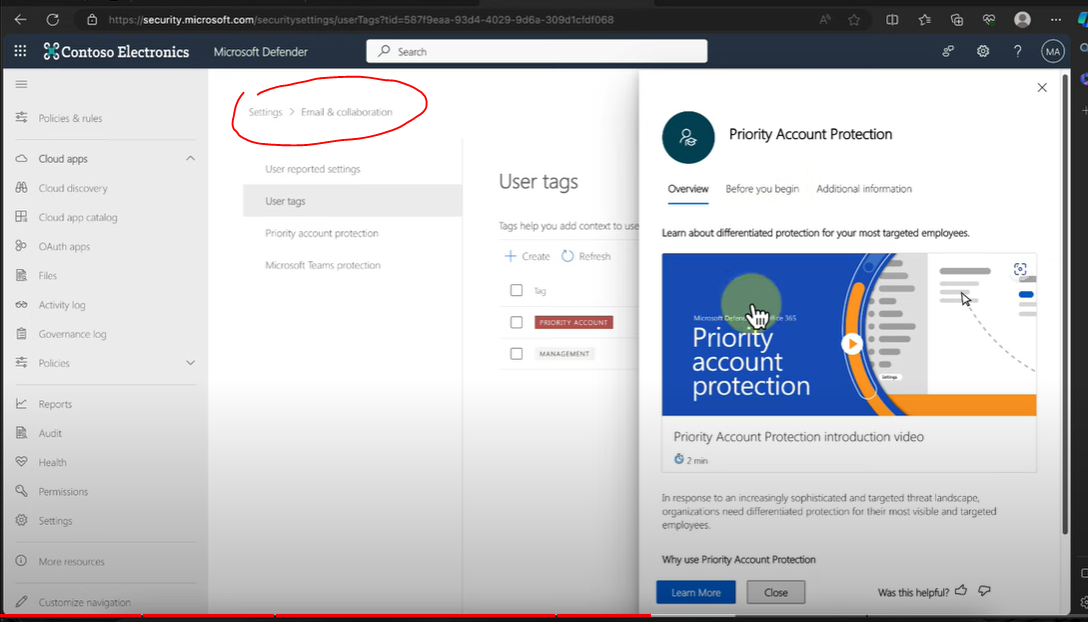Screen dimensions: 1088x622
Task: Close the Priority Account Protection panel with X
Action: click(1042, 88)
